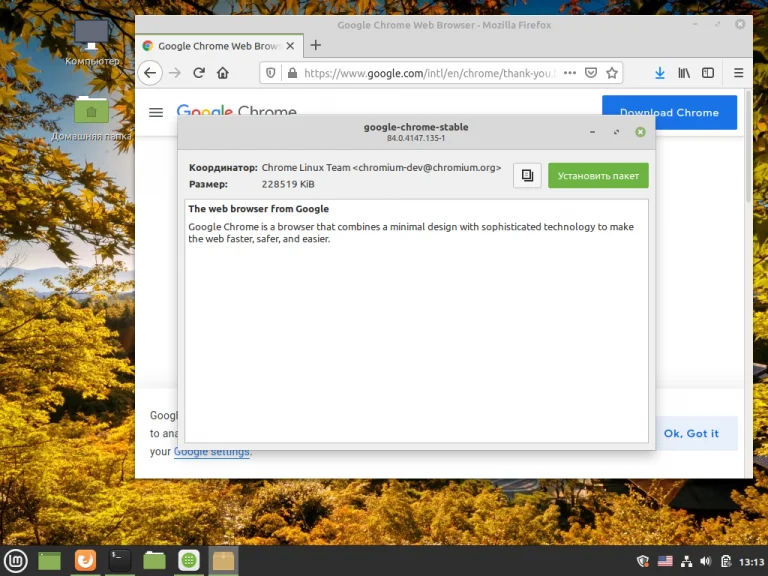The image size is (768, 576).
Task: Launch Firefox from the taskbar
Action: point(85,560)
